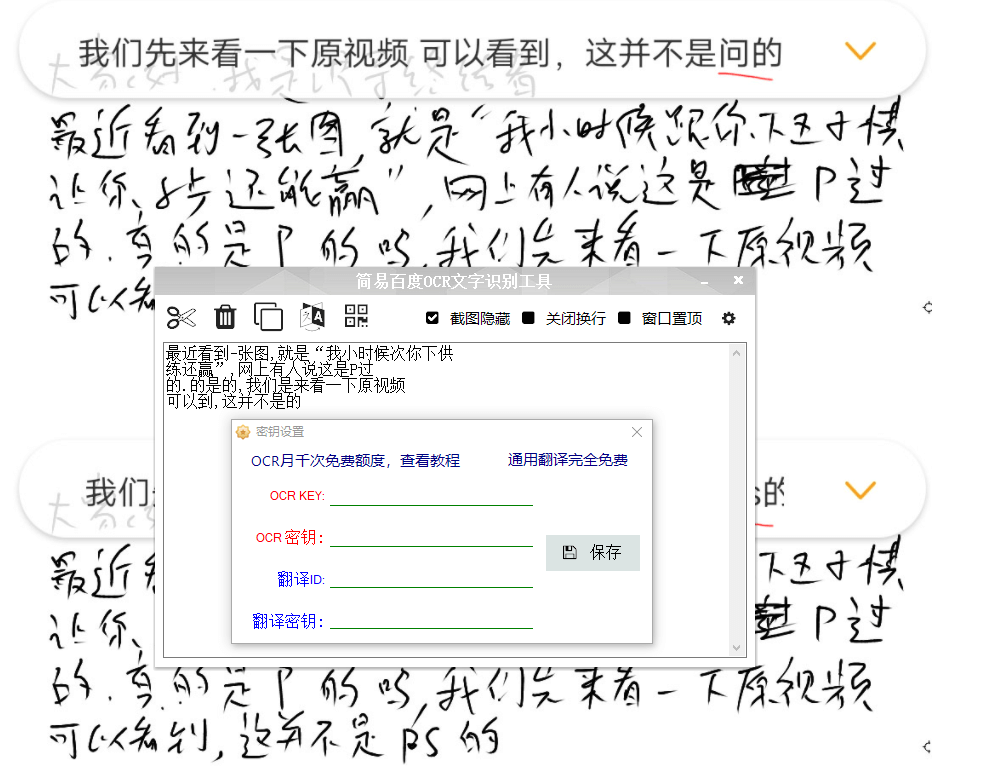Enable the 关闭换行 checkbox
This screenshot has height=784, width=997.
(x=528, y=317)
